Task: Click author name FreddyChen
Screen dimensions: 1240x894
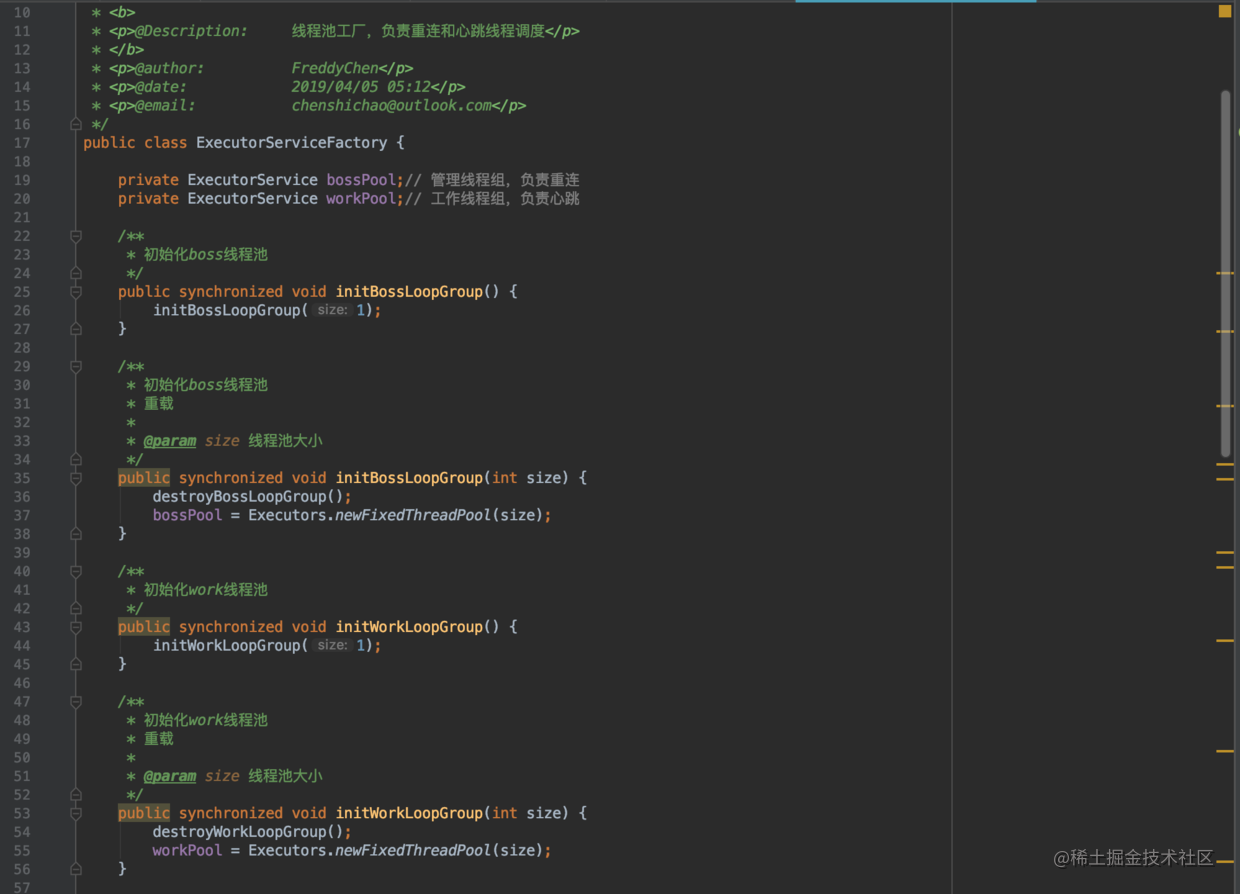Action: (x=336, y=69)
